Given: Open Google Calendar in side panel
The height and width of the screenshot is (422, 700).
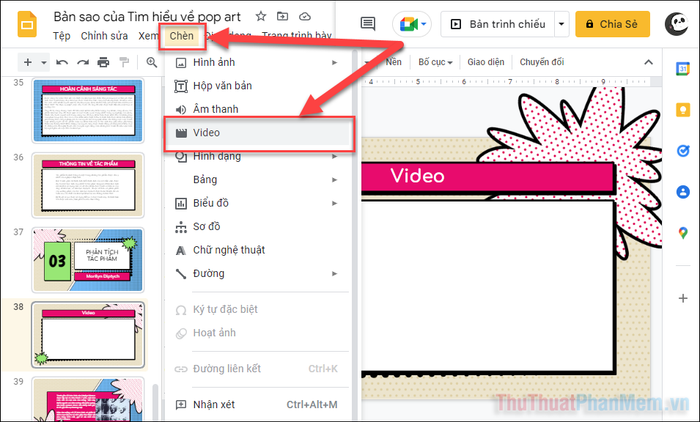Looking at the screenshot, I should (683, 68).
